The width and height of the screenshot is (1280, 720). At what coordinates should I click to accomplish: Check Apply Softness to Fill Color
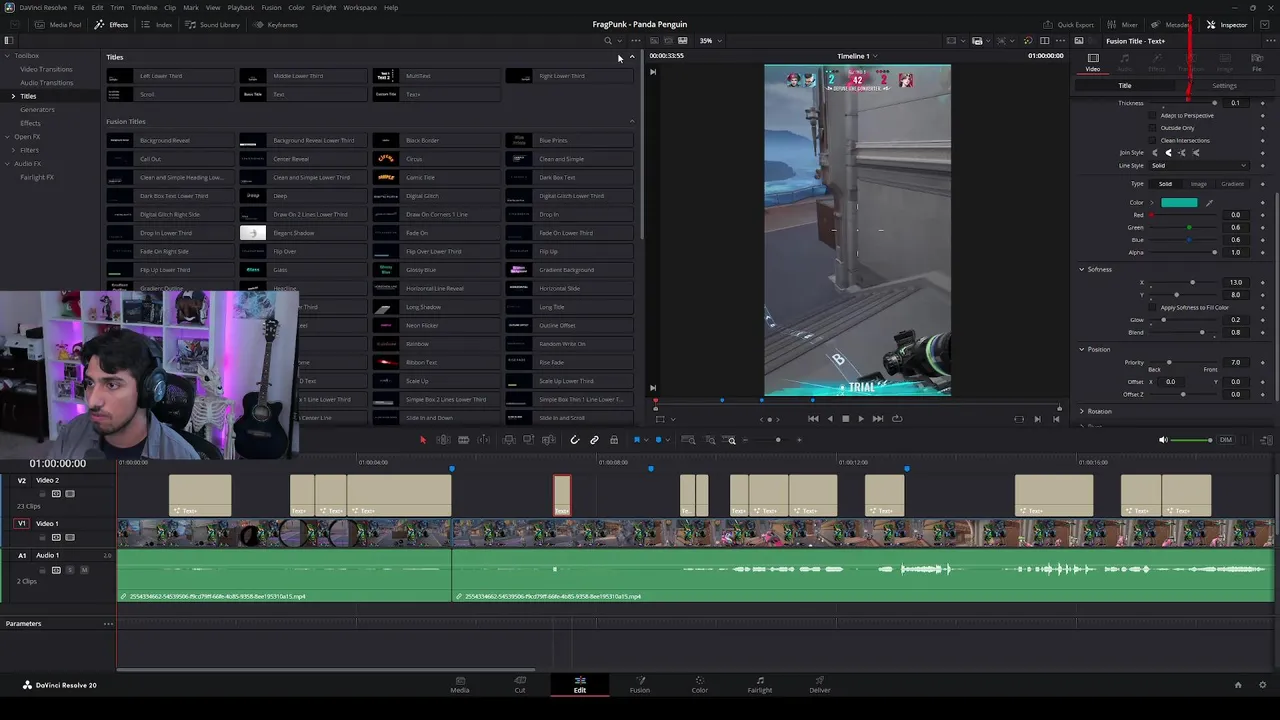point(1153,308)
